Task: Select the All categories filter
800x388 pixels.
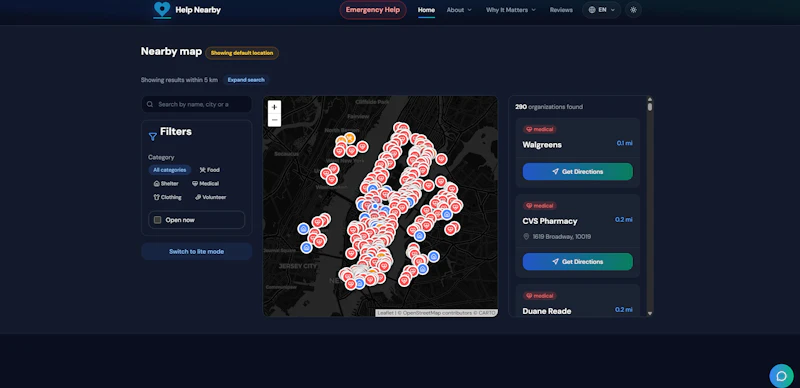Action: coord(170,170)
